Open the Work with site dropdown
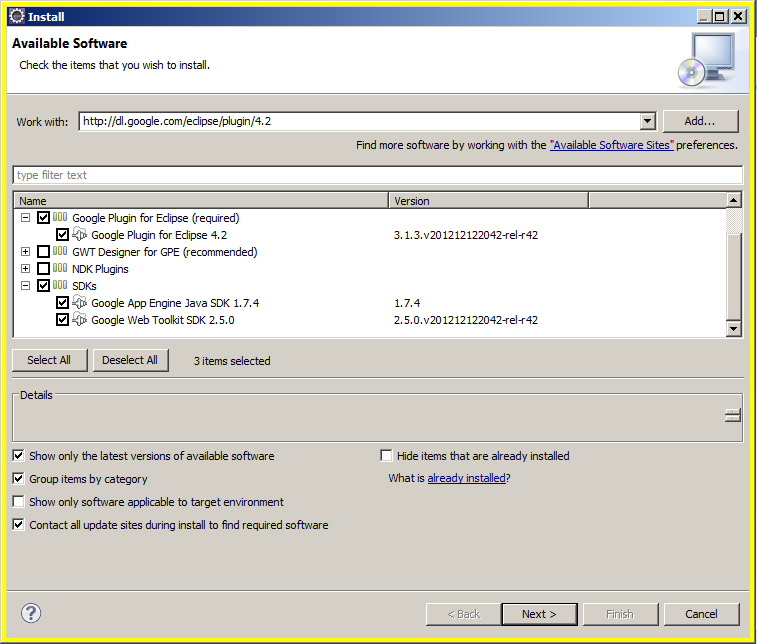757x644 pixels. tap(647, 121)
